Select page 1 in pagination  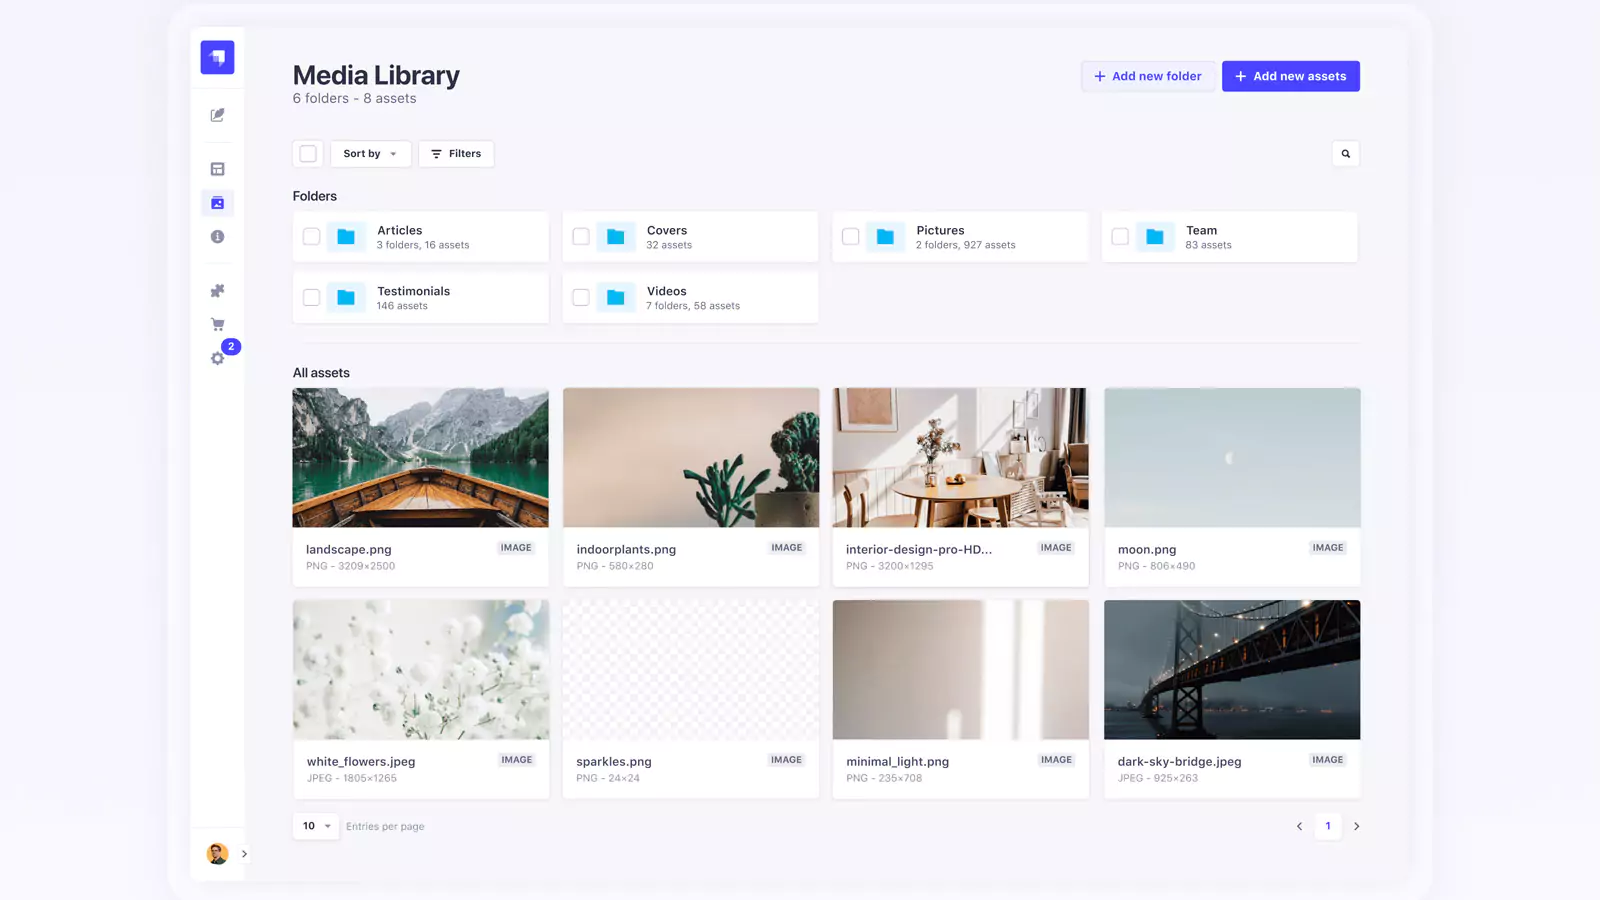pos(1328,826)
